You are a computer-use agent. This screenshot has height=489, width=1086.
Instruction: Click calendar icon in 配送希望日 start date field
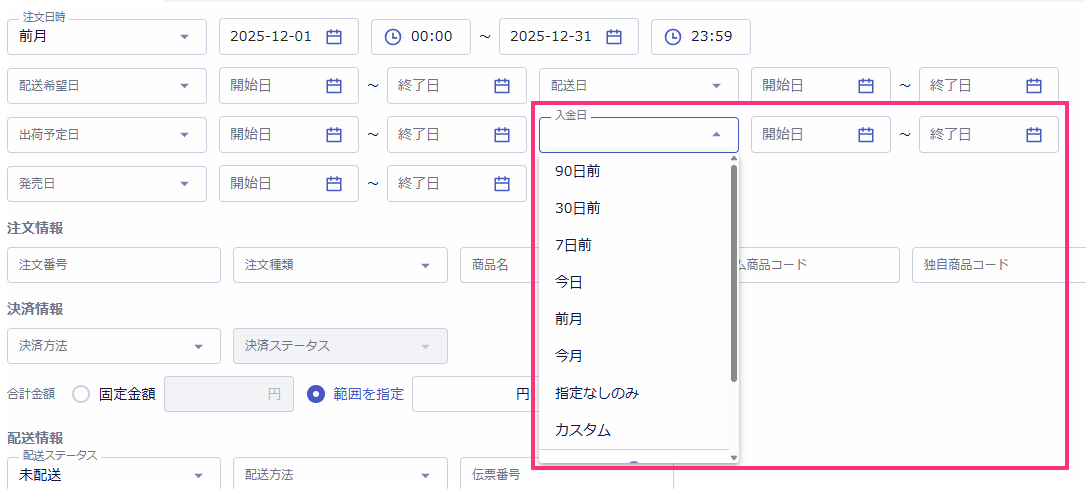tap(334, 86)
